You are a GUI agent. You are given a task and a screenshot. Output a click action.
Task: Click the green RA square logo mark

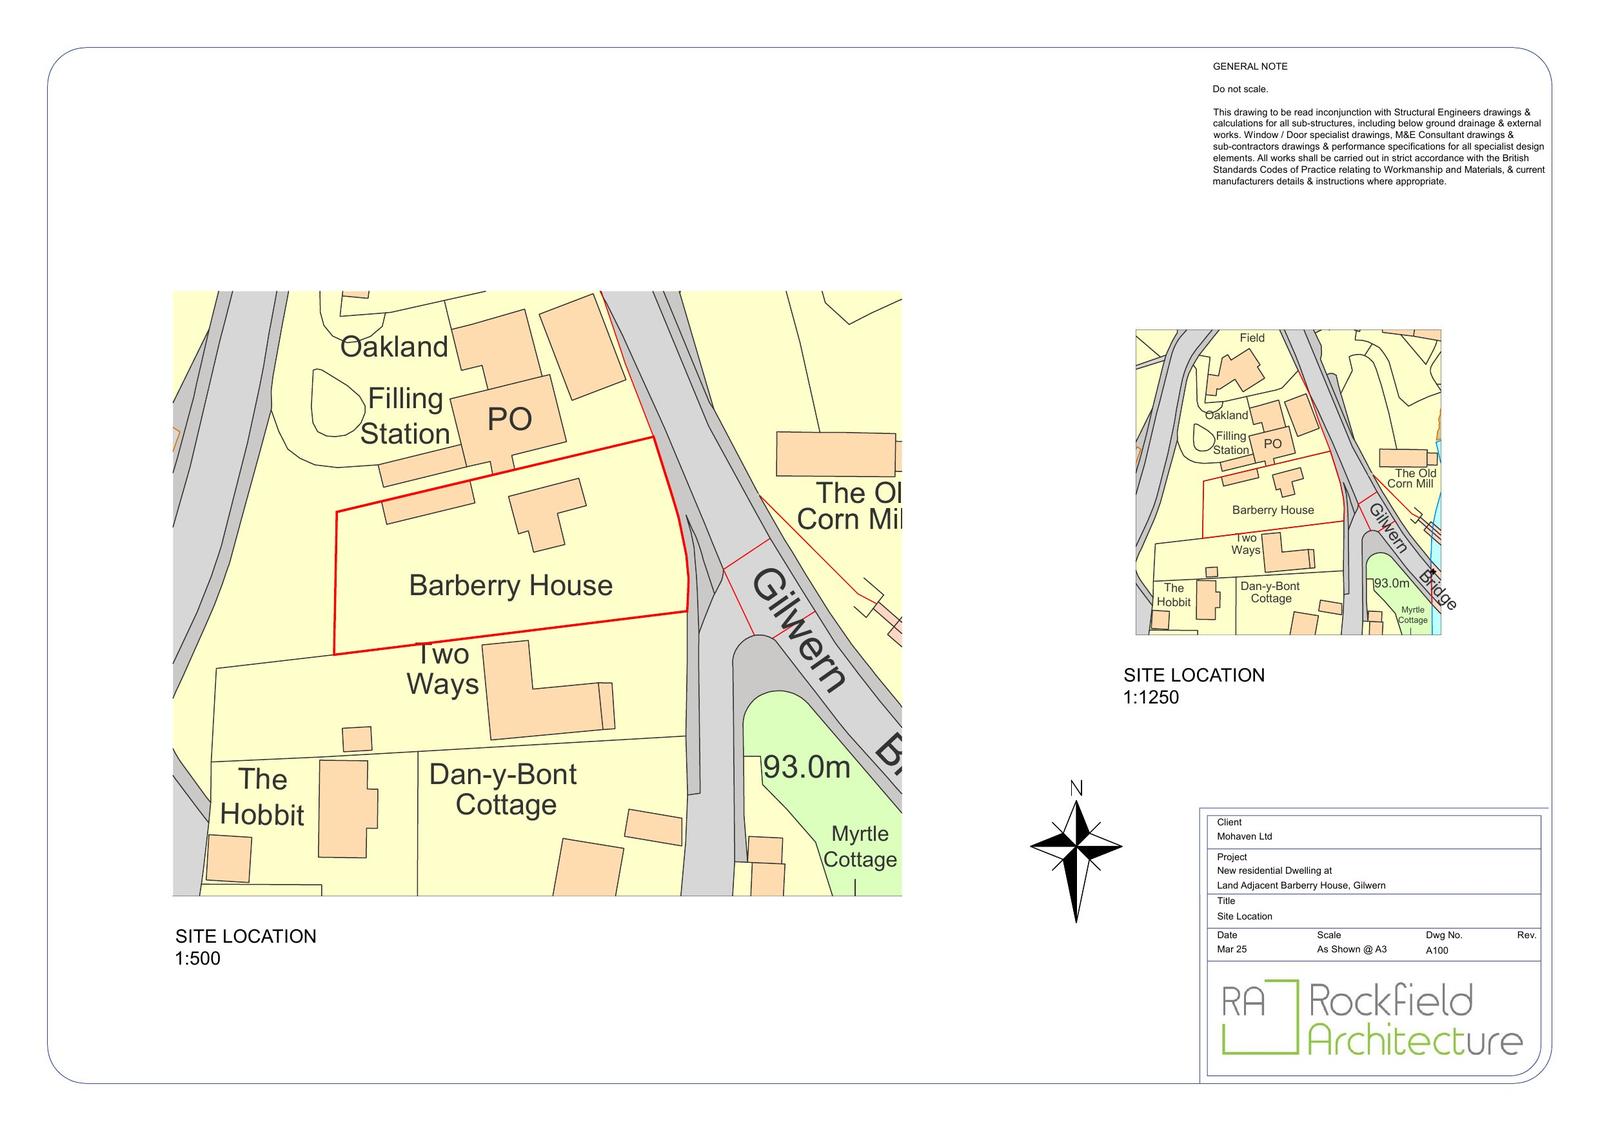click(x=1244, y=1018)
